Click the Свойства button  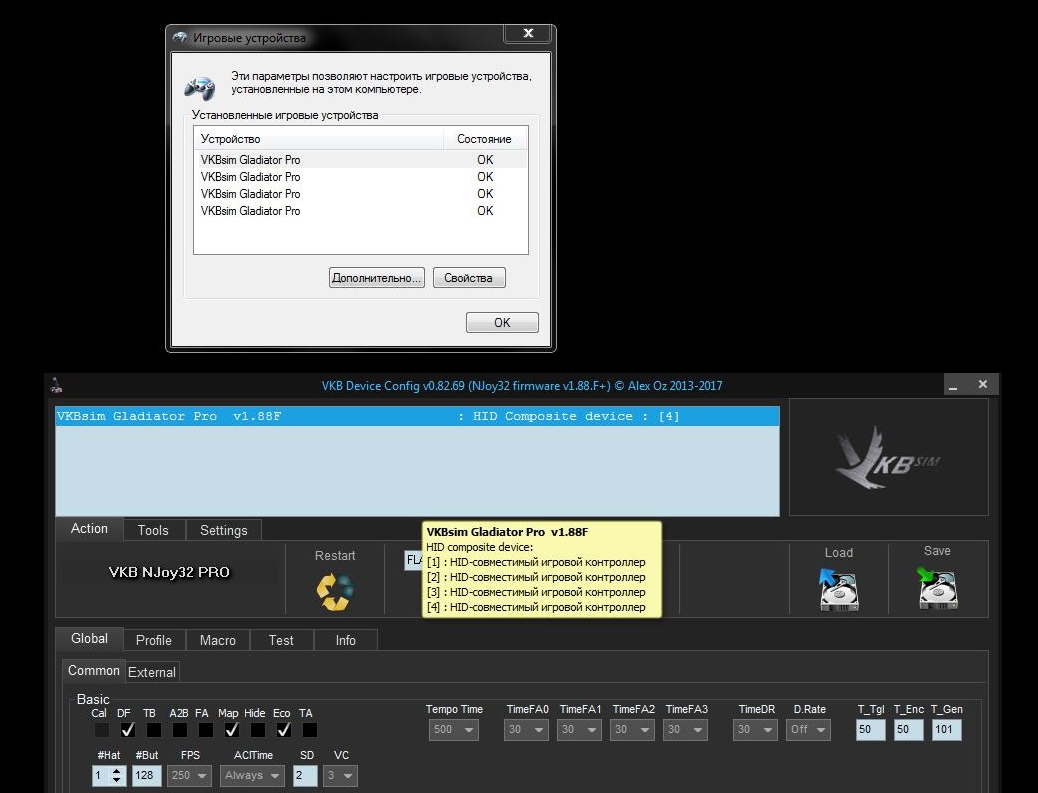coord(469,278)
